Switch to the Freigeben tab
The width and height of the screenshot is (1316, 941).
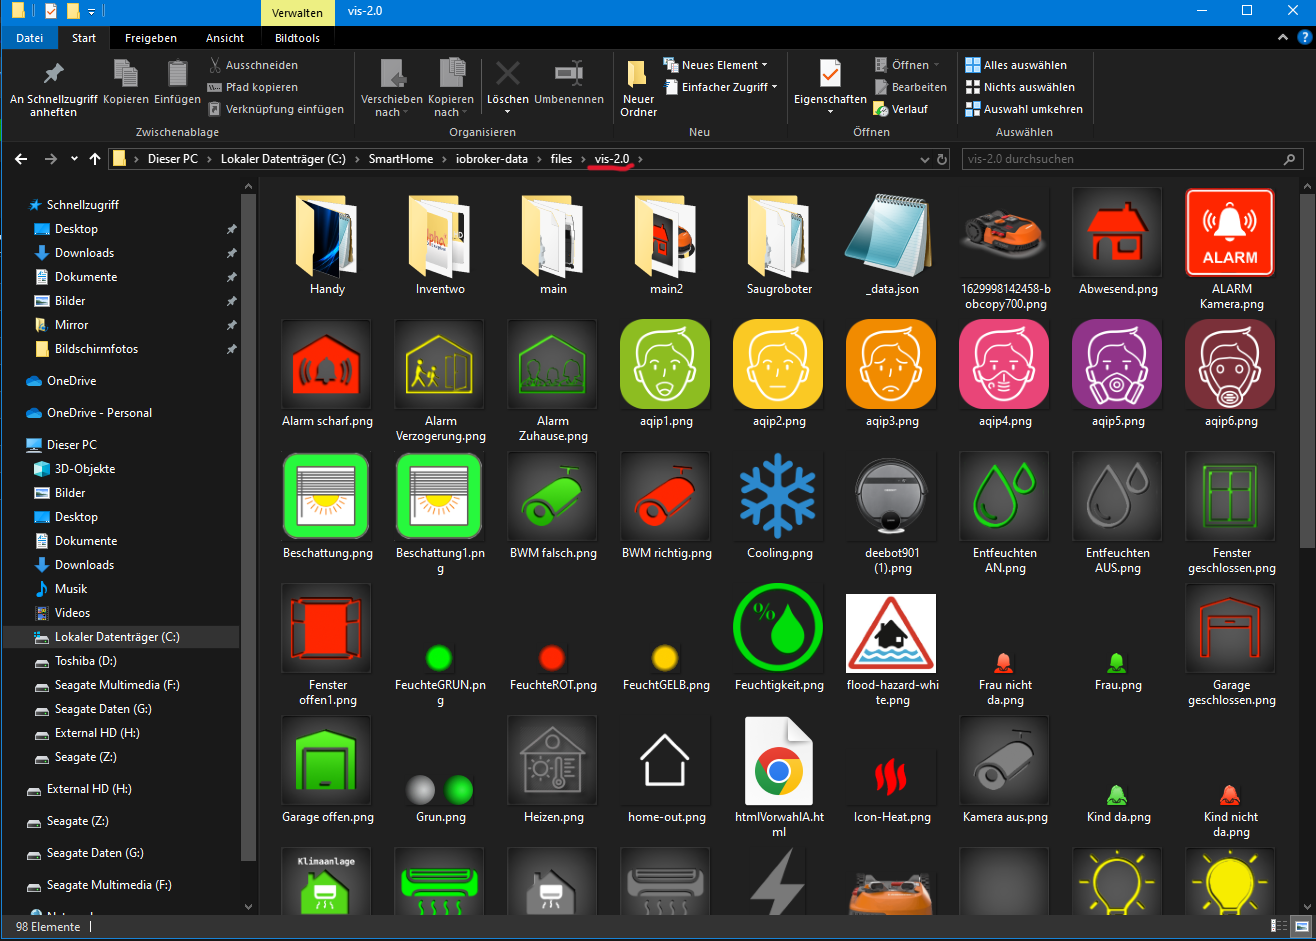click(151, 38)
